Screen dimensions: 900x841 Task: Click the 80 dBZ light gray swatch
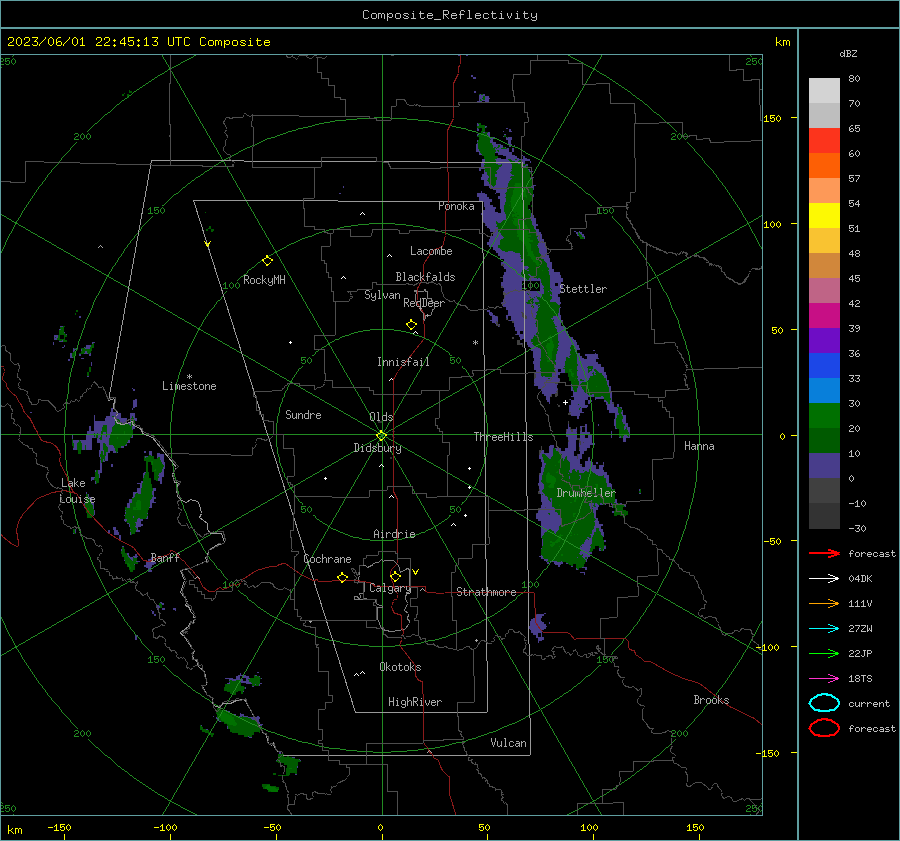point(824,91)
